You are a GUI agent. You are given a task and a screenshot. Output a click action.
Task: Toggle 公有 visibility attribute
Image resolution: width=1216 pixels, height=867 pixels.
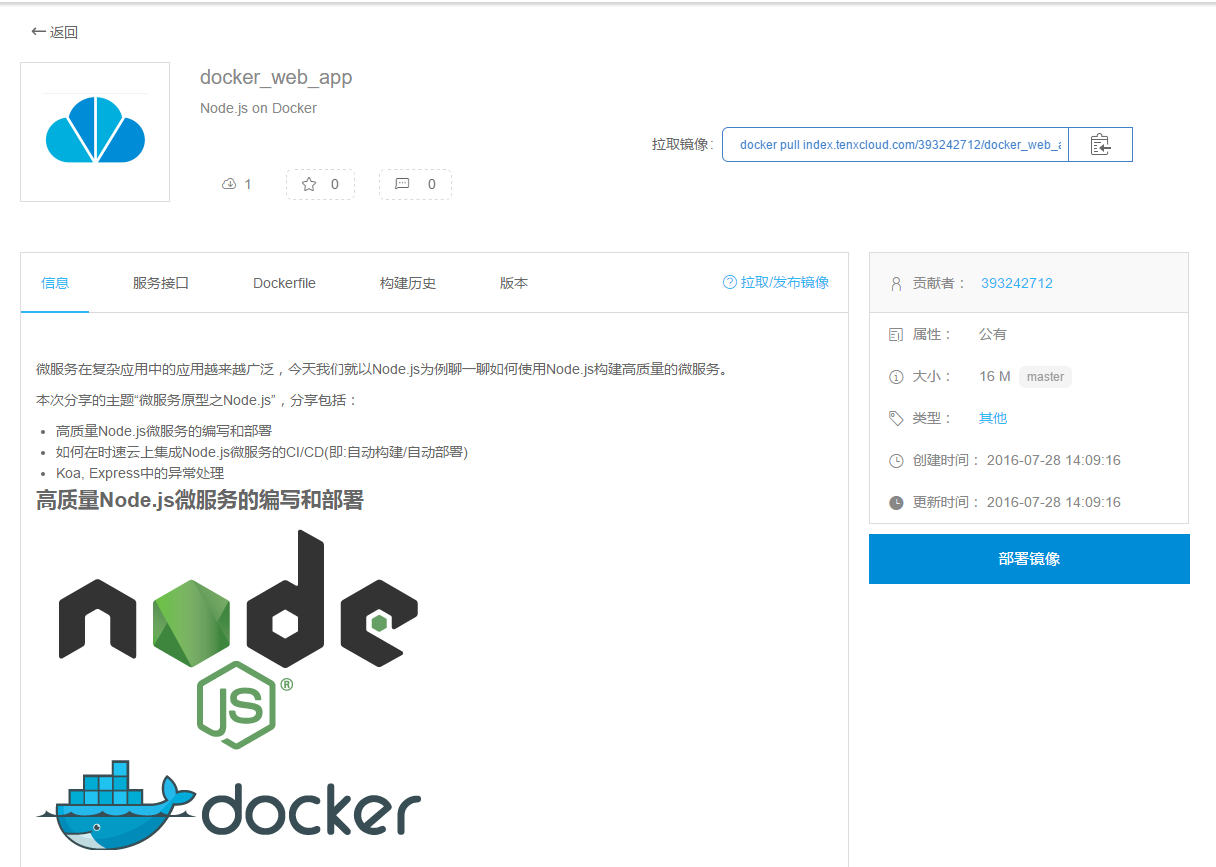(992, 334)
